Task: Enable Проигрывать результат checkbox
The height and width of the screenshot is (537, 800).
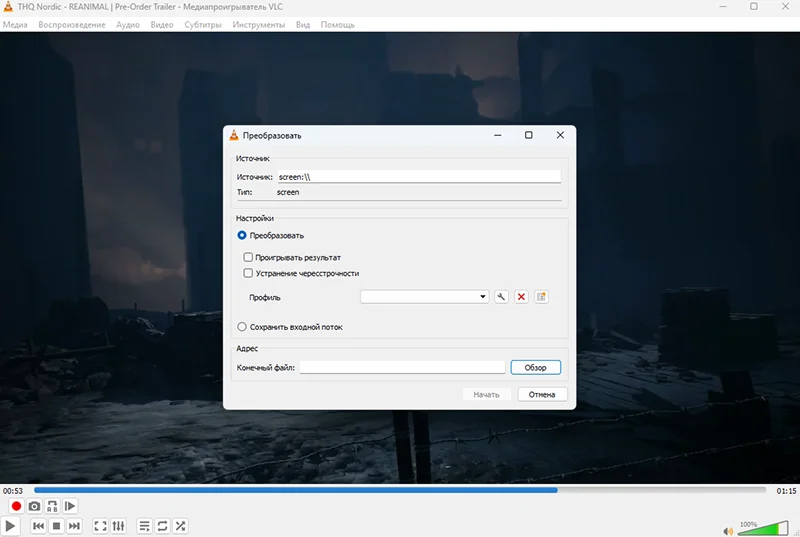Action: 248,257
